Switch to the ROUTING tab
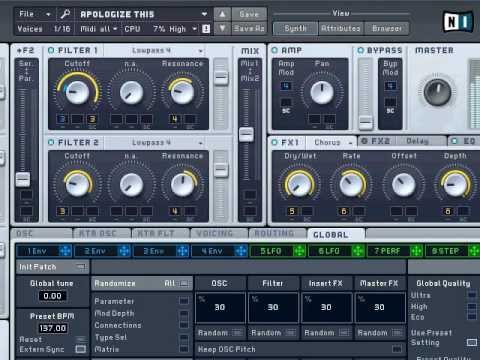The image size is (480, 360). 277,234
